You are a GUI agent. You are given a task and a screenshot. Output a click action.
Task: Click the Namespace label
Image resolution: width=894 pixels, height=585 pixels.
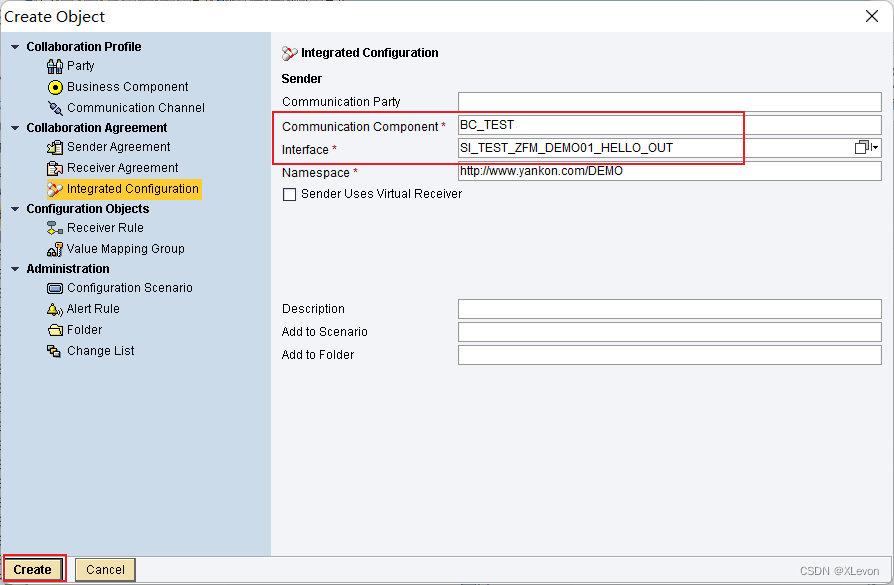316,173
